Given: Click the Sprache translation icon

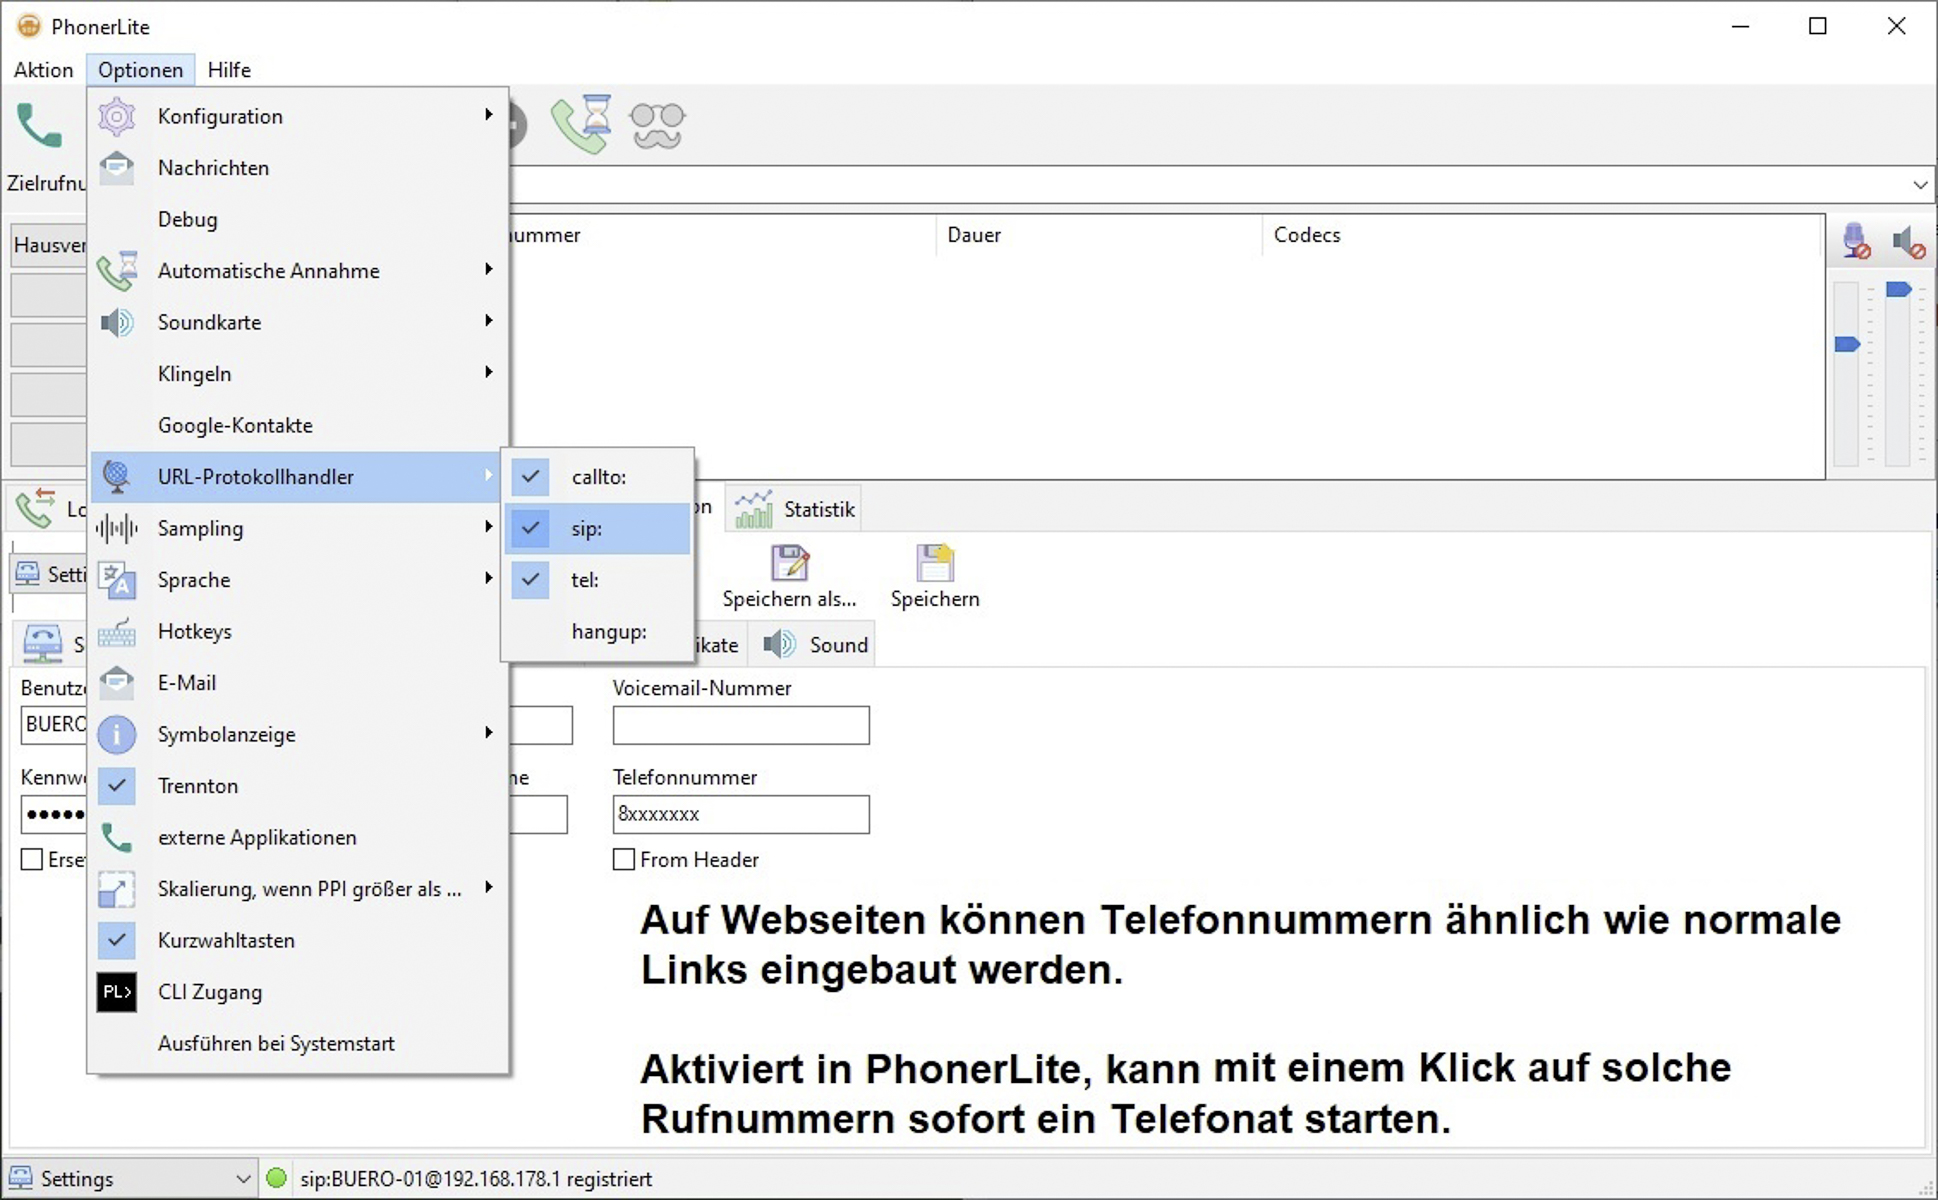Looking at the screenshot, I should click(117, 580).
